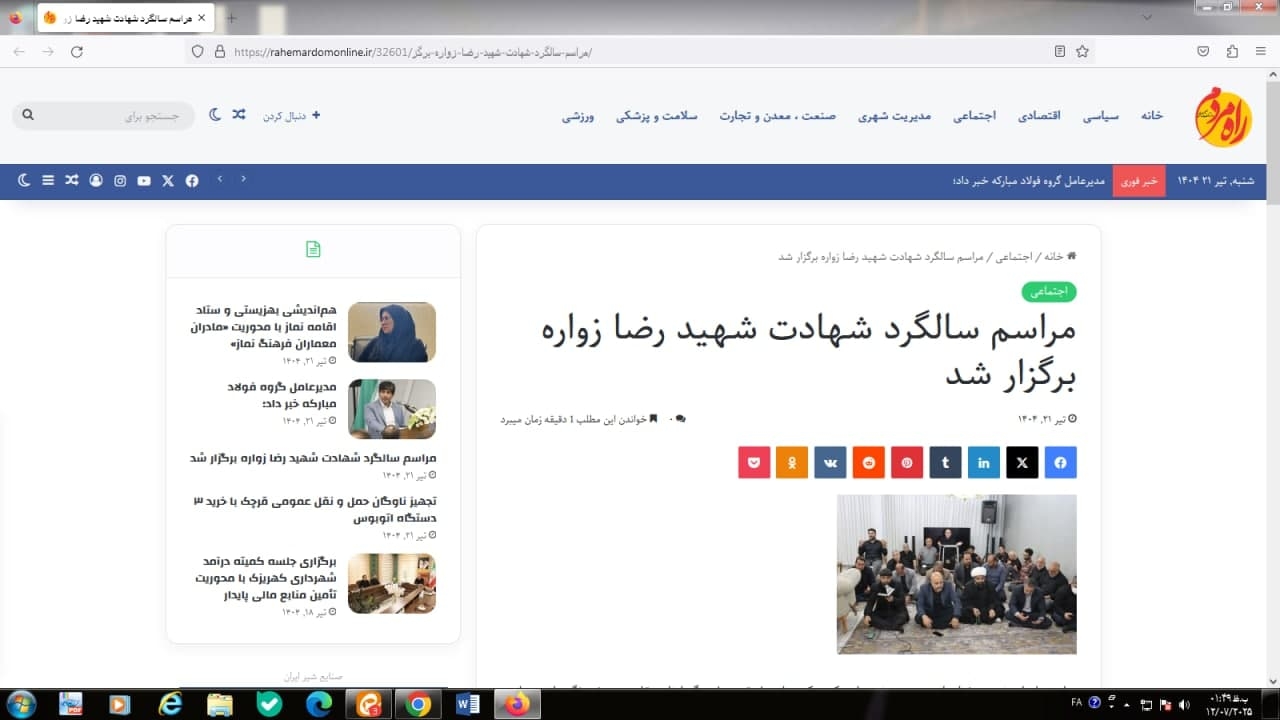Open Firefox extensions puzzle icon
Screen dimensions: 1280x720
click(x=1232, y=51)
